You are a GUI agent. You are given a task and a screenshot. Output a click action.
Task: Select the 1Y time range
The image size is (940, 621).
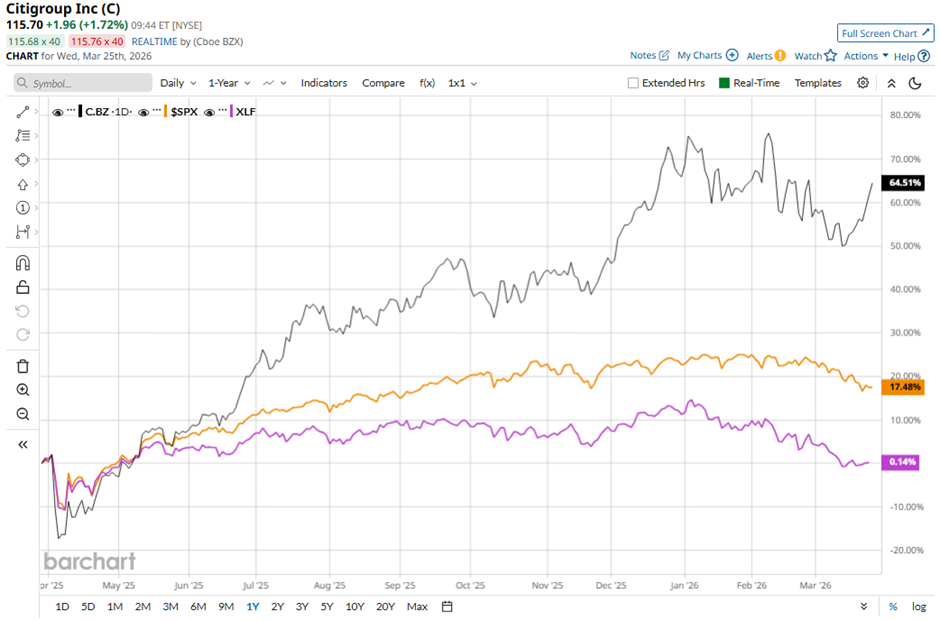click(x=252, y=607)
